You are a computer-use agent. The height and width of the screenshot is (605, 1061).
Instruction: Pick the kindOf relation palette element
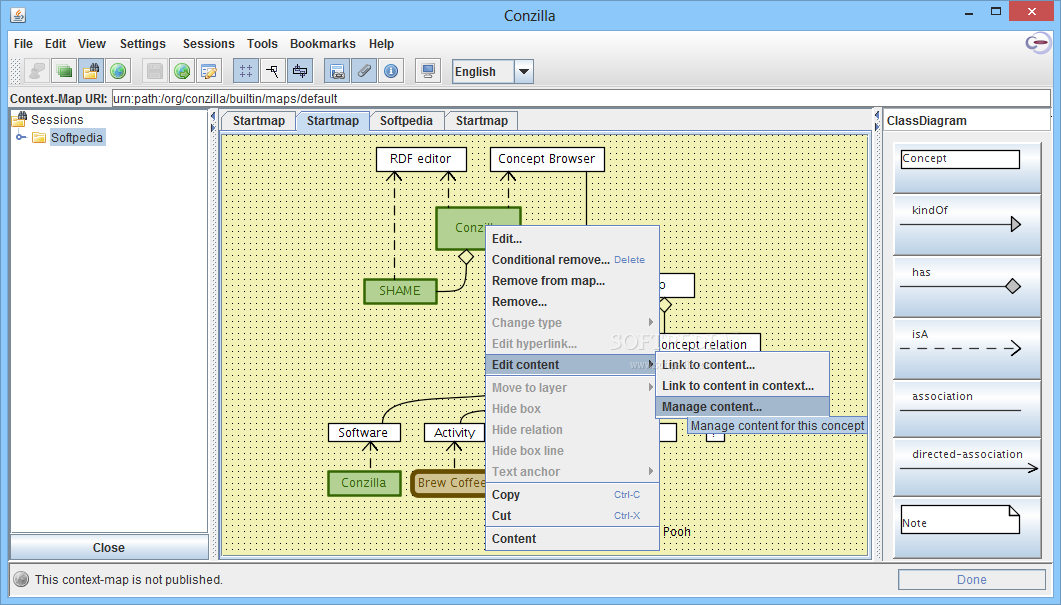[967, 224]
